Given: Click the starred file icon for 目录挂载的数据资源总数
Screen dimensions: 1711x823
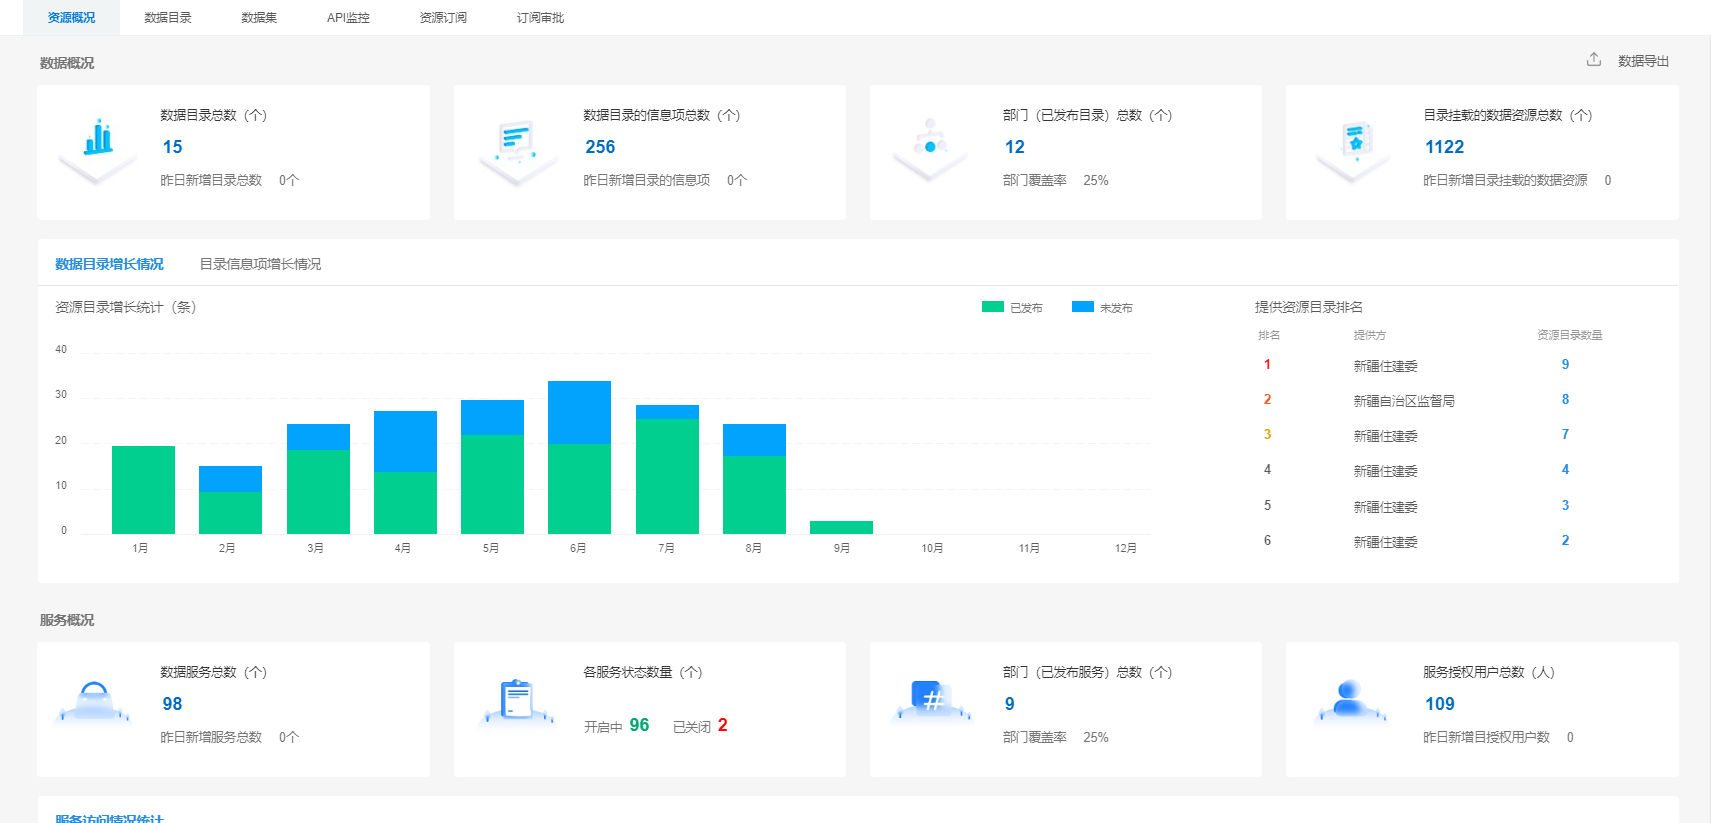Looking at the screenshot, I should pos(1355,140).
